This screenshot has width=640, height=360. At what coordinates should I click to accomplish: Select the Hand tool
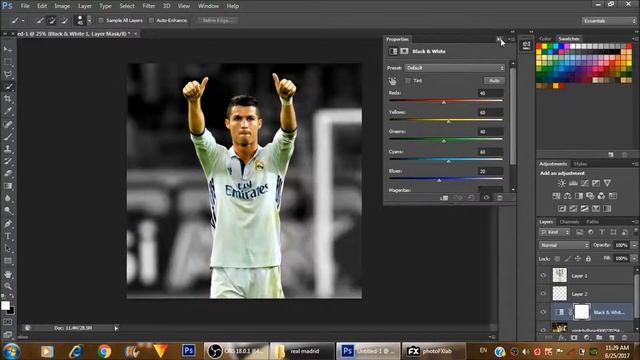pos(8,274)
